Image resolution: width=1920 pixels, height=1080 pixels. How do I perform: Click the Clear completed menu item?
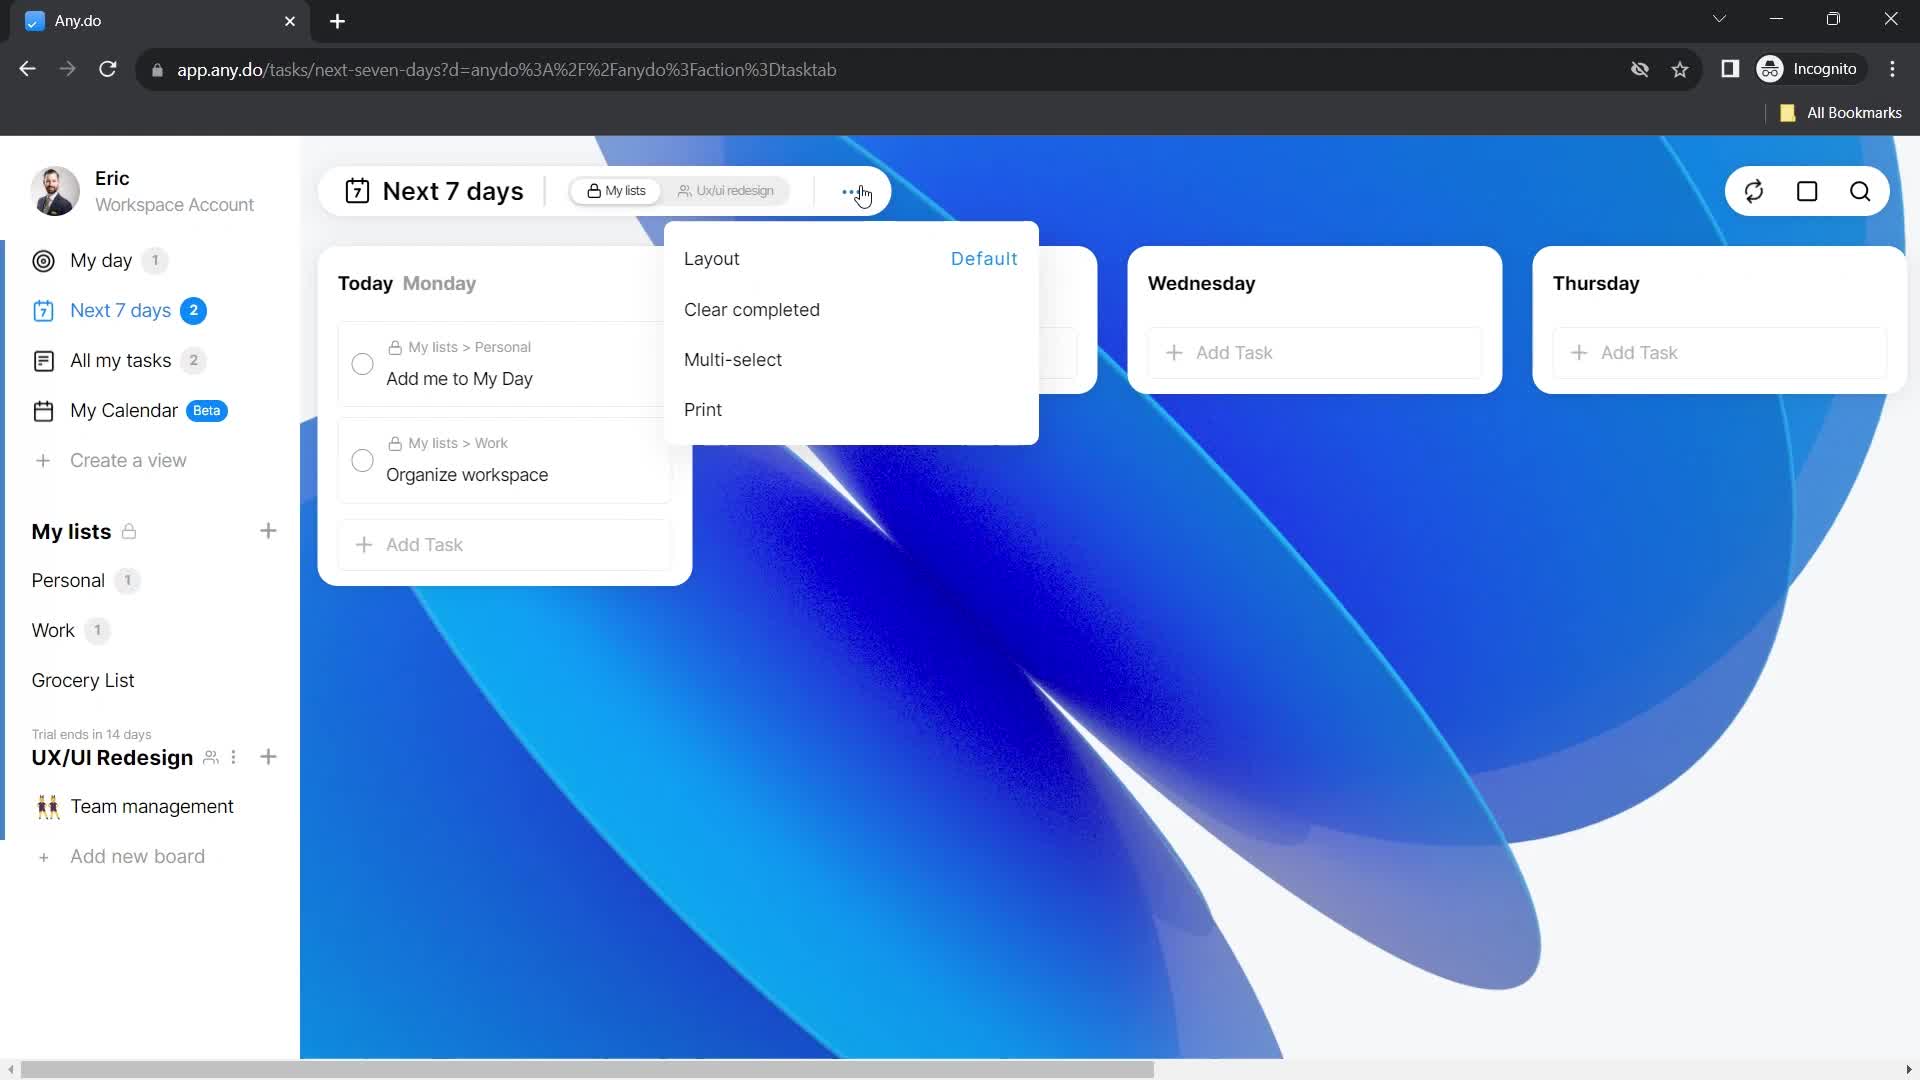pos(752,310)
